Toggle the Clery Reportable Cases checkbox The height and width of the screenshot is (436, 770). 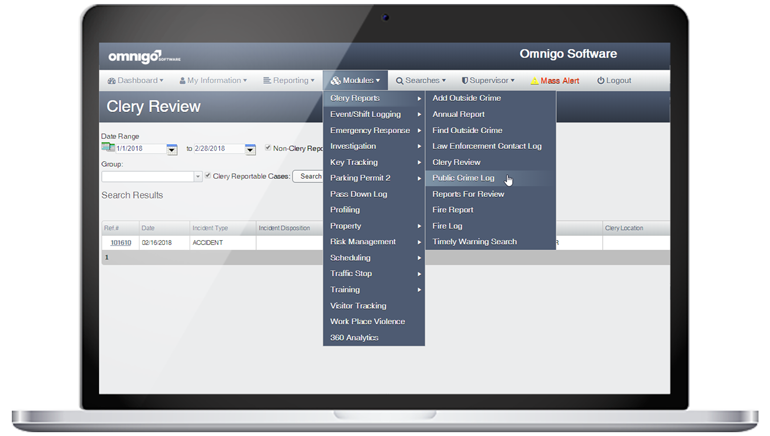tap(208, 175)
